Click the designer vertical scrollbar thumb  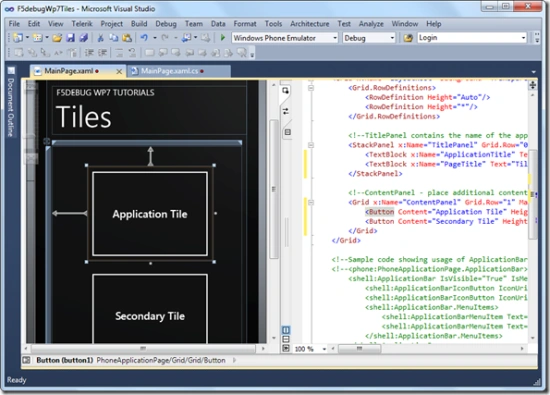(274, 189)
